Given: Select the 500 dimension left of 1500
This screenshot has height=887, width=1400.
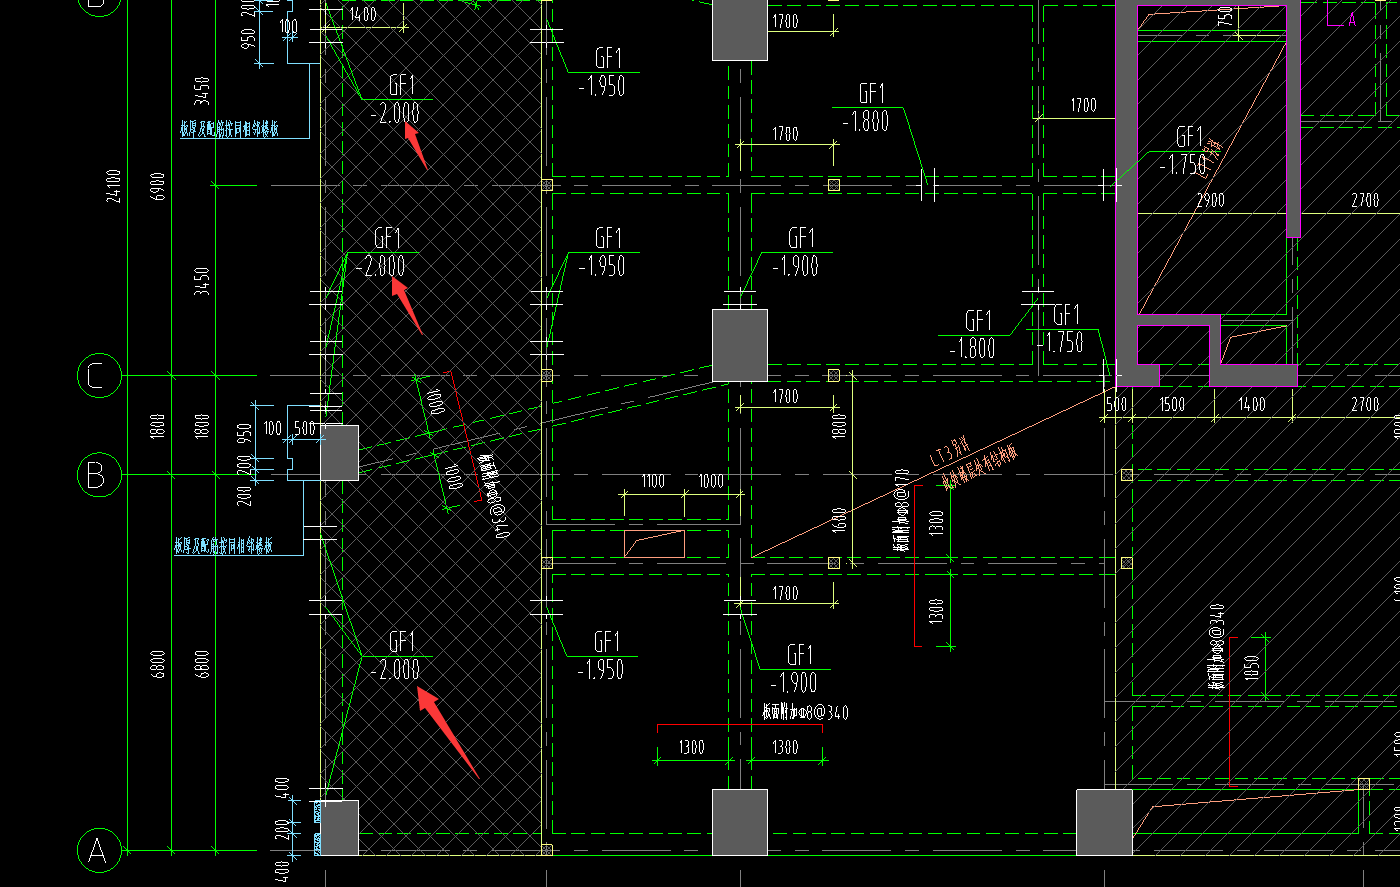Looking at the screenshot, I should pyautogui.click(x=1116, y=405).
